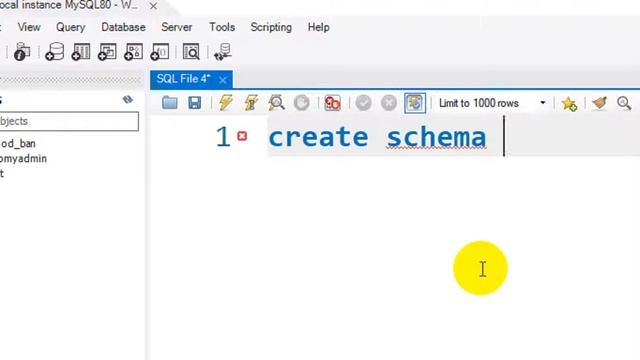
Task: Stop the executing query
Action: click(302, 103)
